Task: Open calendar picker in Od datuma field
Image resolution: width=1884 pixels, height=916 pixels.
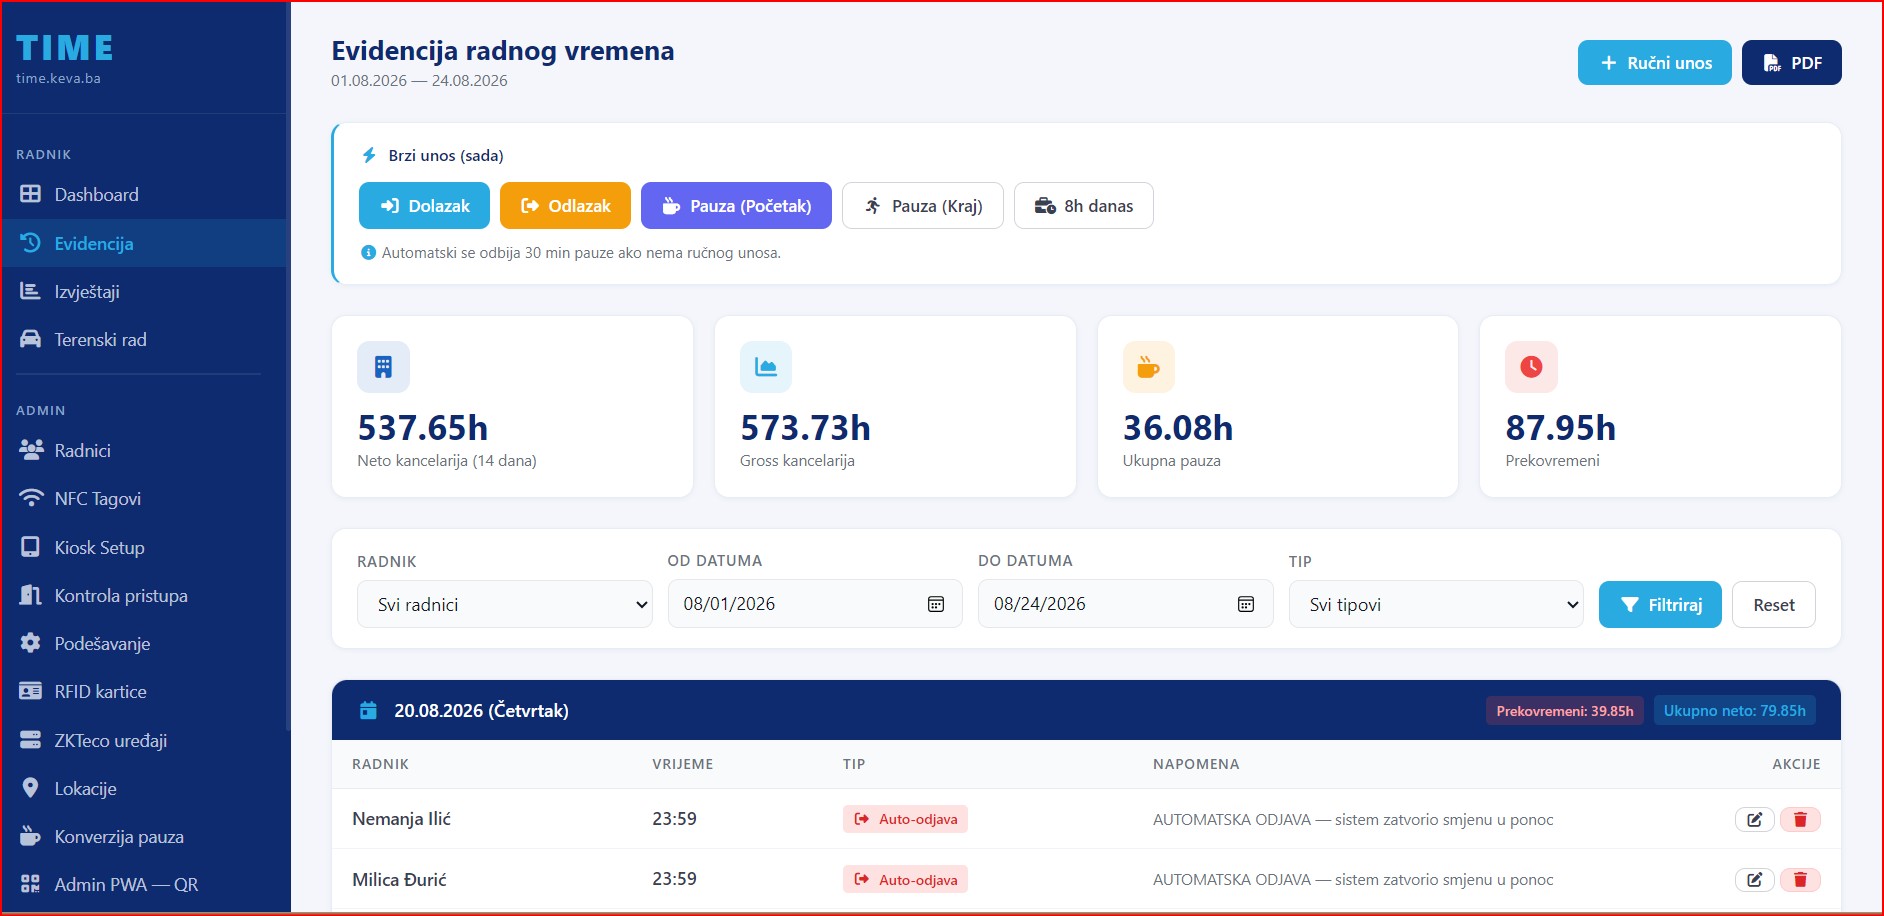Action: 936,604
